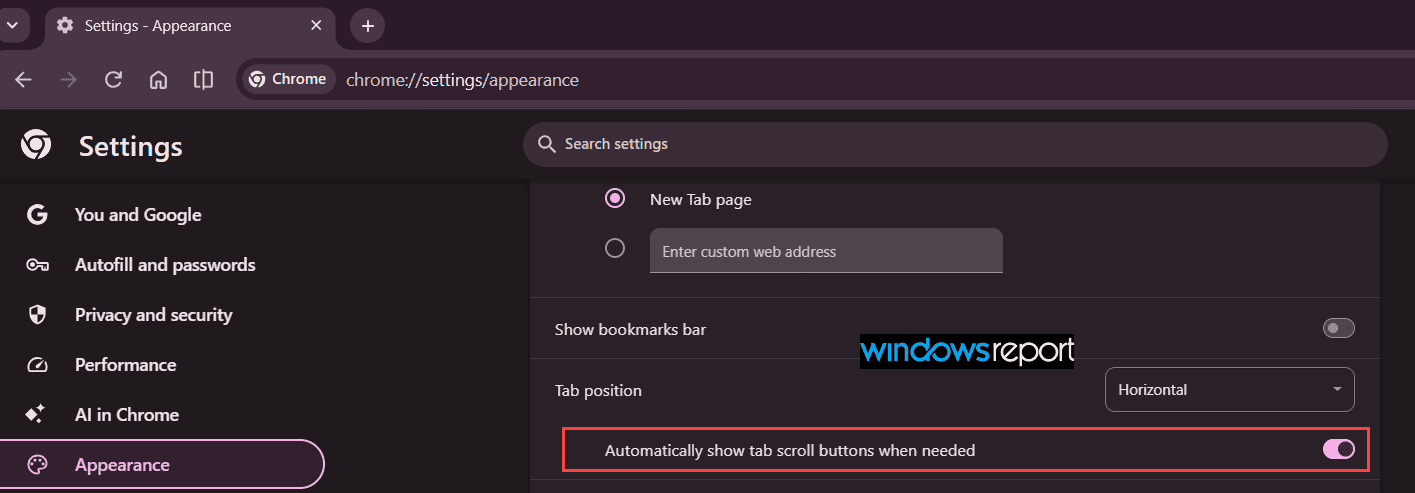Click the Enter custom web address field
The image size is (1415, 493).
point(826,251)
